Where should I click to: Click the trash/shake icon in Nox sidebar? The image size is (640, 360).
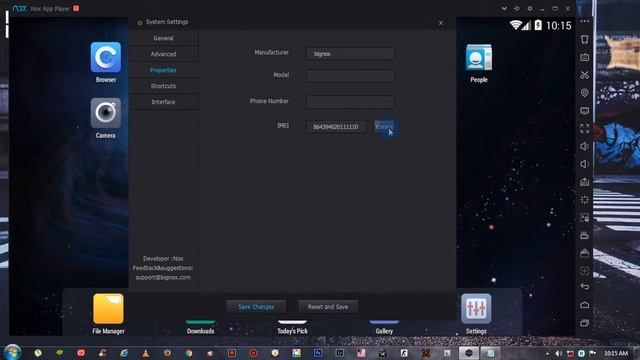[x=584, y=39]
